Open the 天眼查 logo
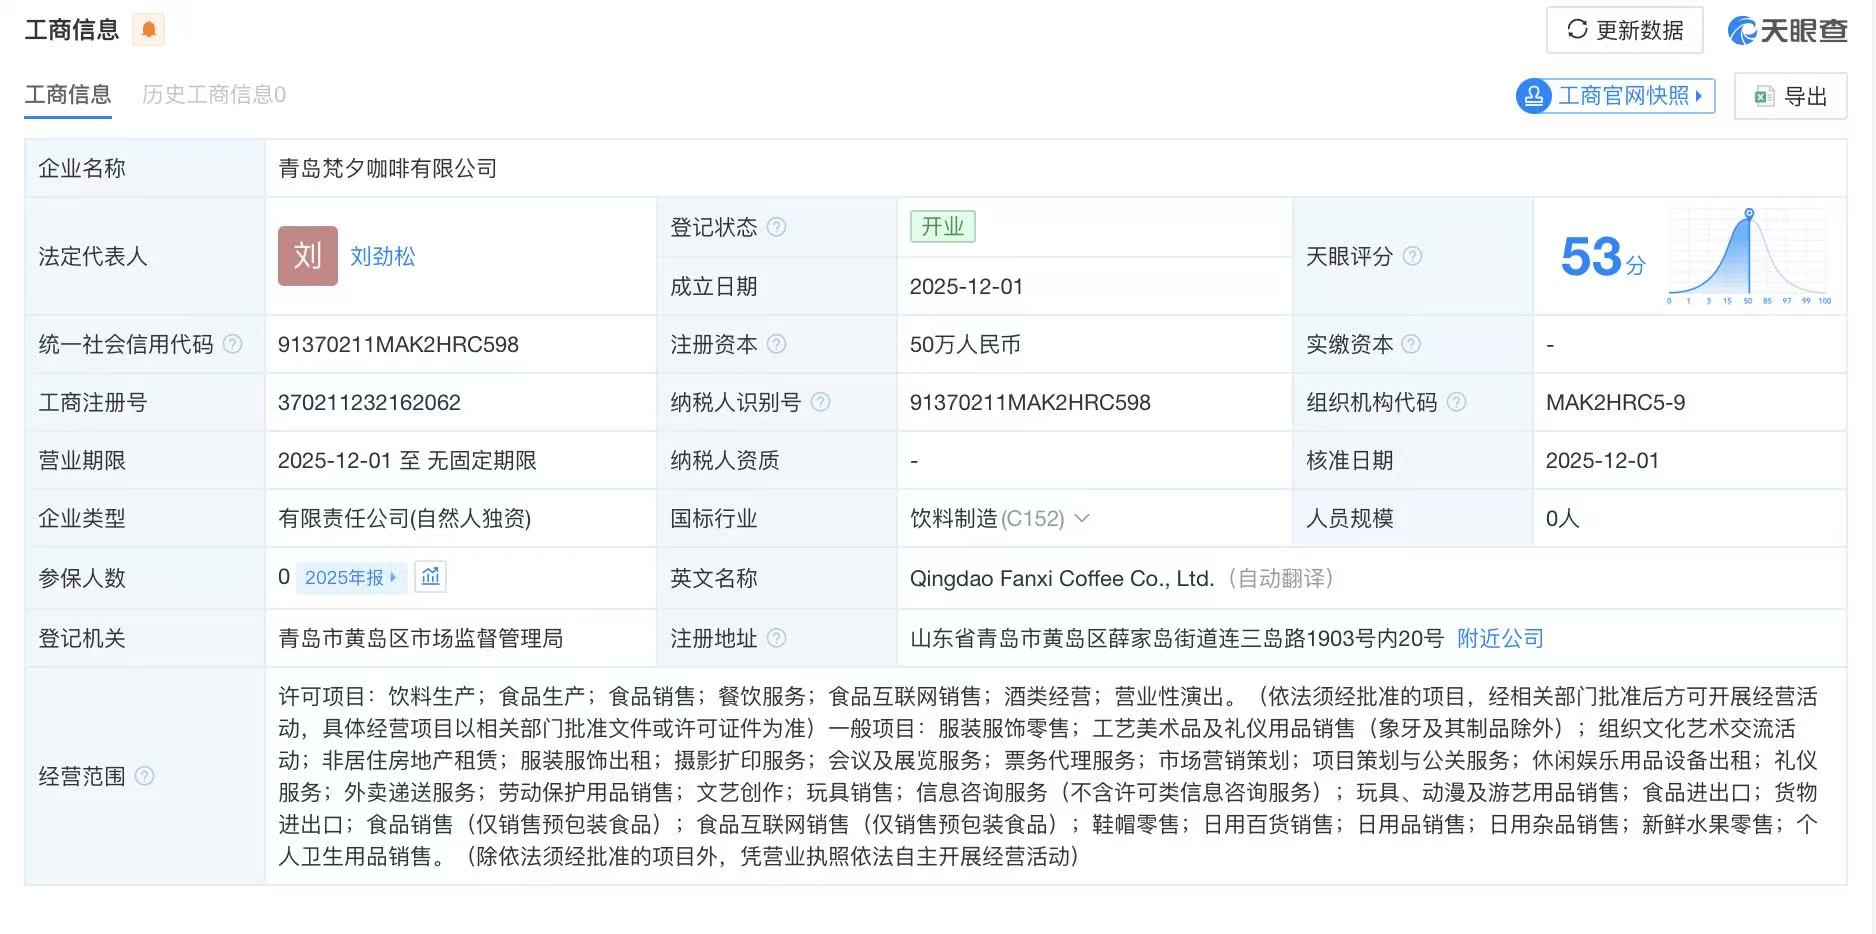This screenshot has width=1876, height=934. tap(1787, 31)
